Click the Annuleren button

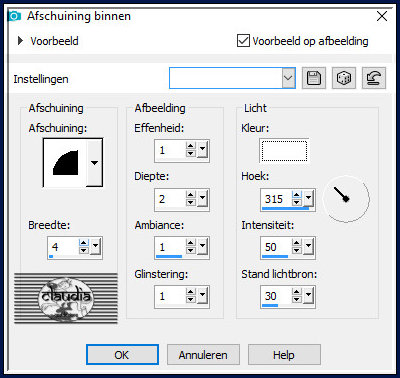(203, 355)
